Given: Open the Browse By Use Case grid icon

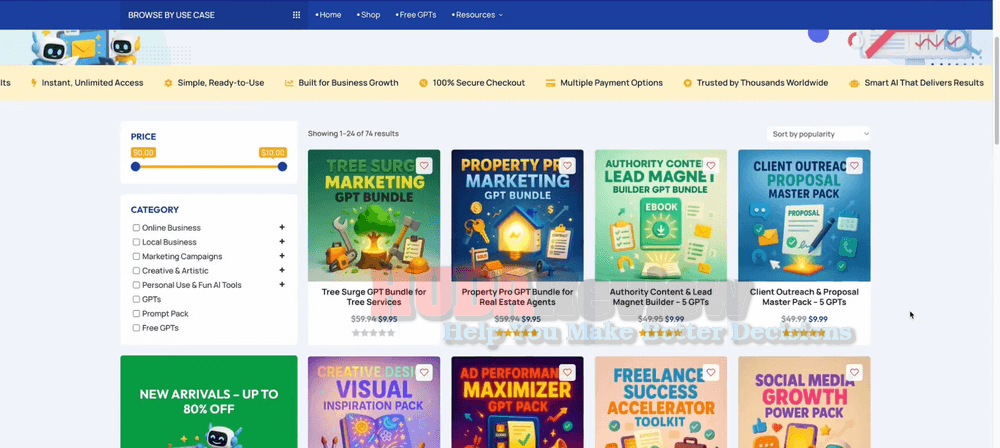Looking at the screenshot, I should [x=297, y=15].
